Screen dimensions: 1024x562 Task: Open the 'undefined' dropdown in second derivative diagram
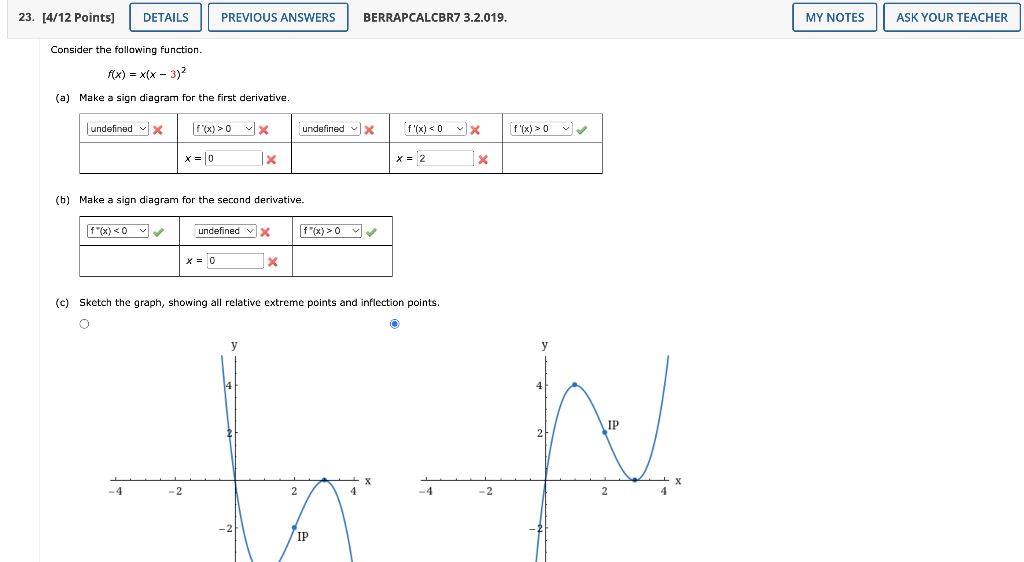click(225, 231)
